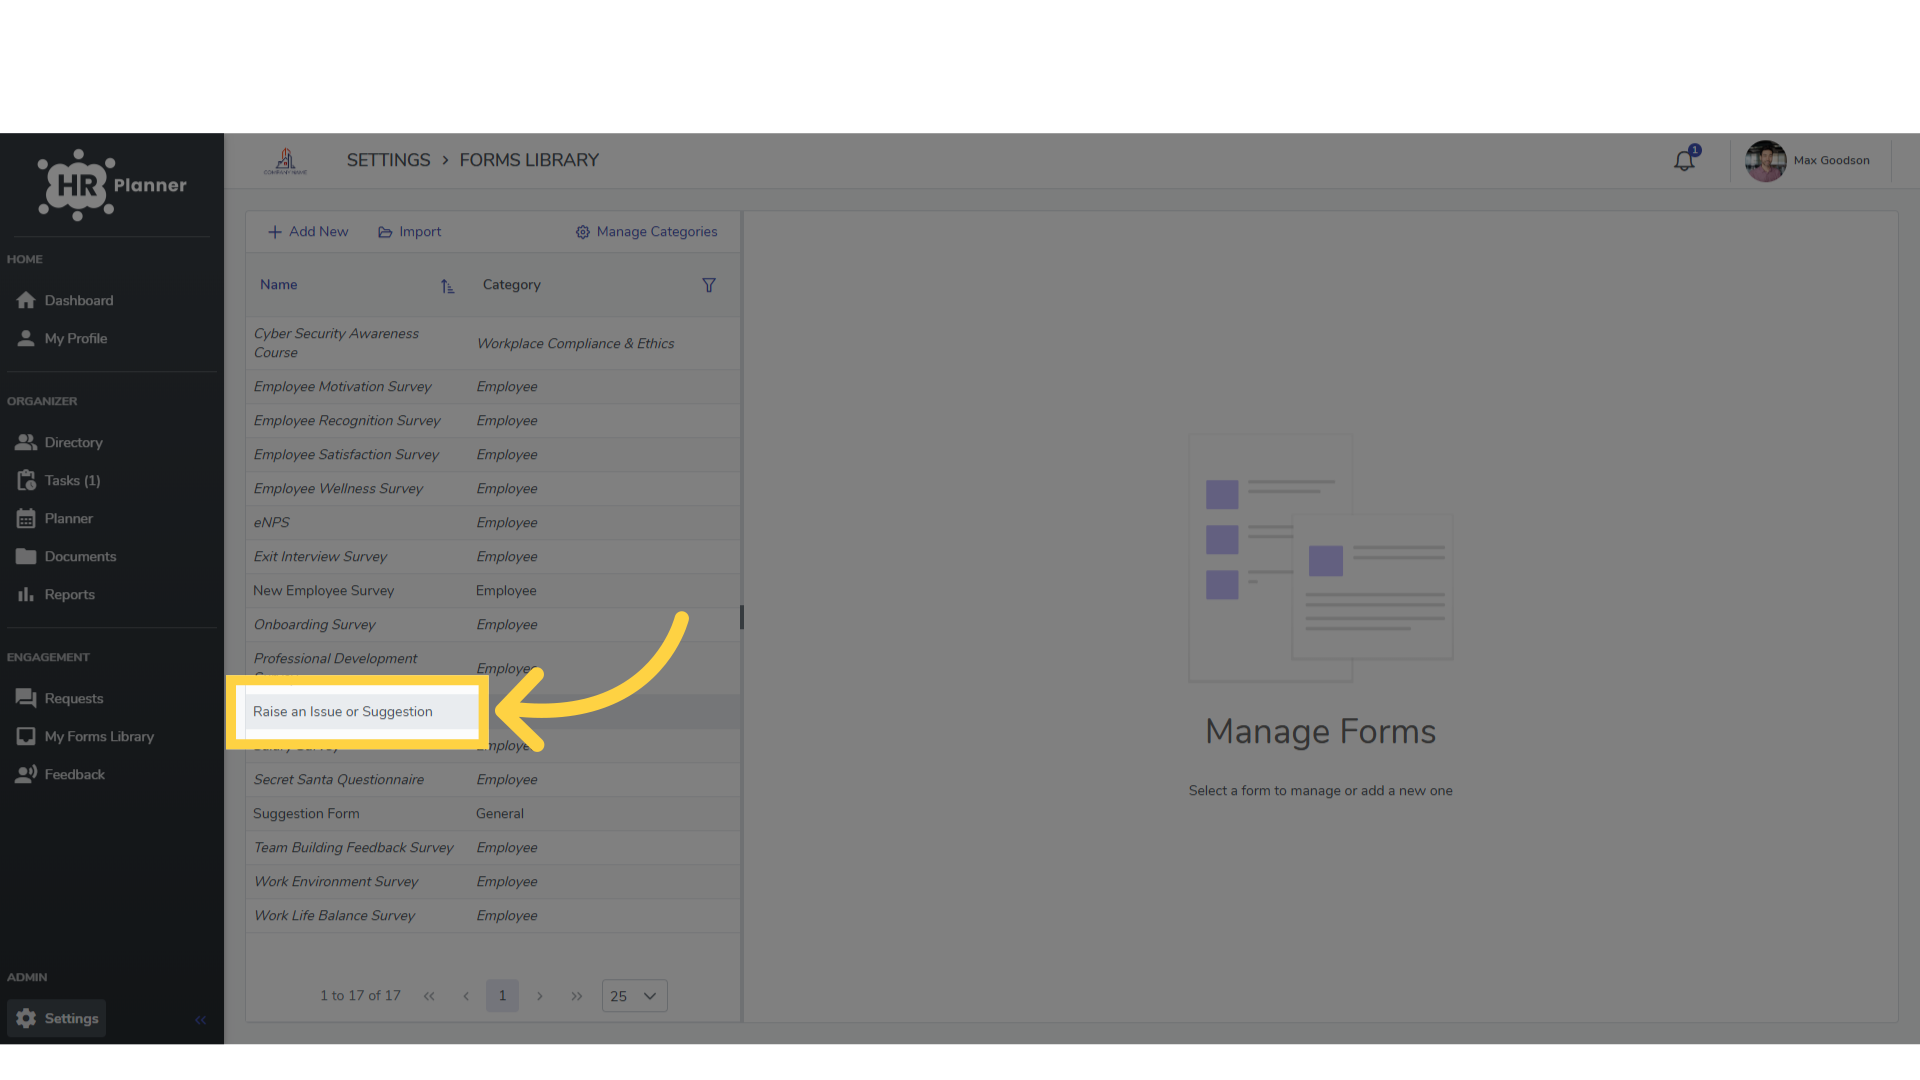Select Exit Interview Survey row
Image resolution: width=1920 pixels, height=1080 pixels.
[x=493, y=557]
